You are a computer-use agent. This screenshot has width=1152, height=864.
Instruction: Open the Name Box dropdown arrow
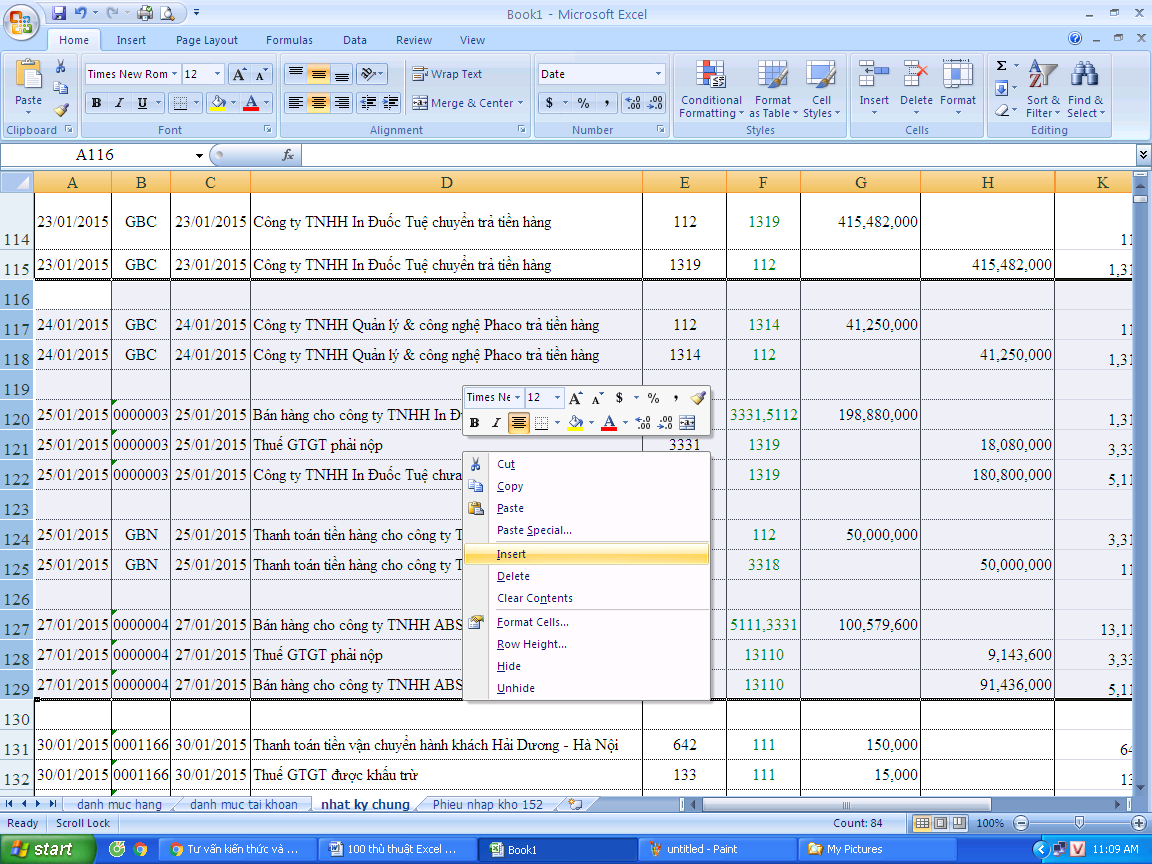(x=200, y=155)
